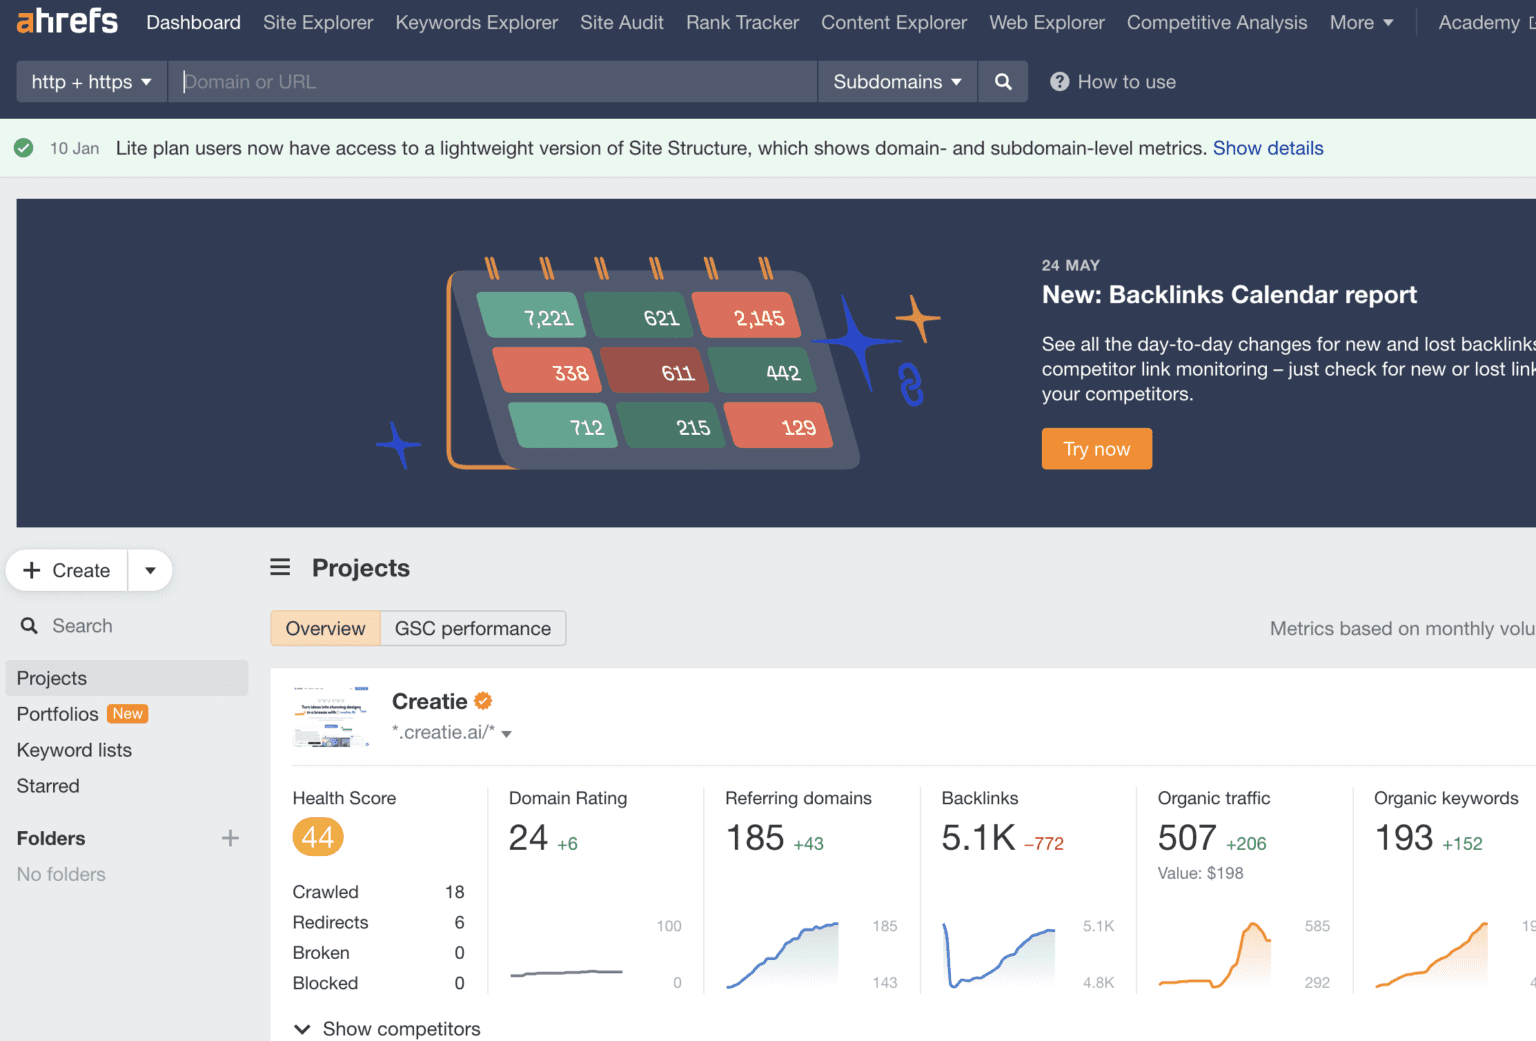The height and width of the screenshot is (1041, 1536).
Task: Open Content Explorer in the top menu
Action: [894, 22]
